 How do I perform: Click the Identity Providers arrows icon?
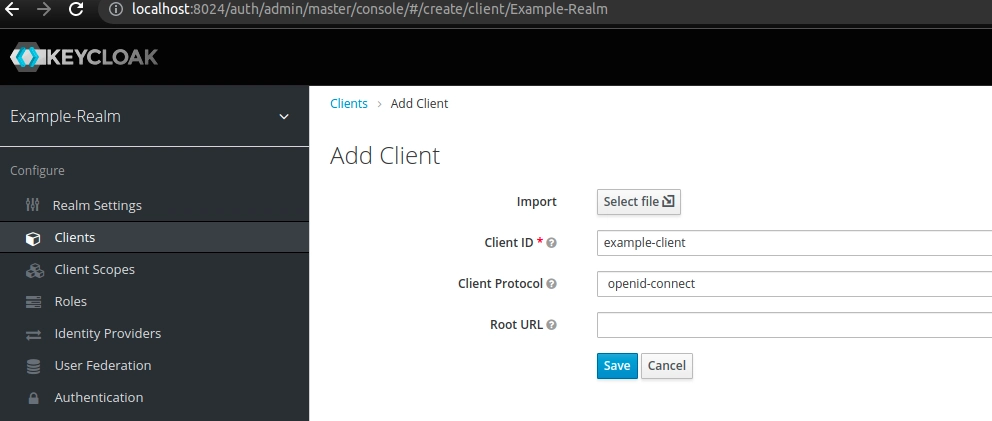33,334
